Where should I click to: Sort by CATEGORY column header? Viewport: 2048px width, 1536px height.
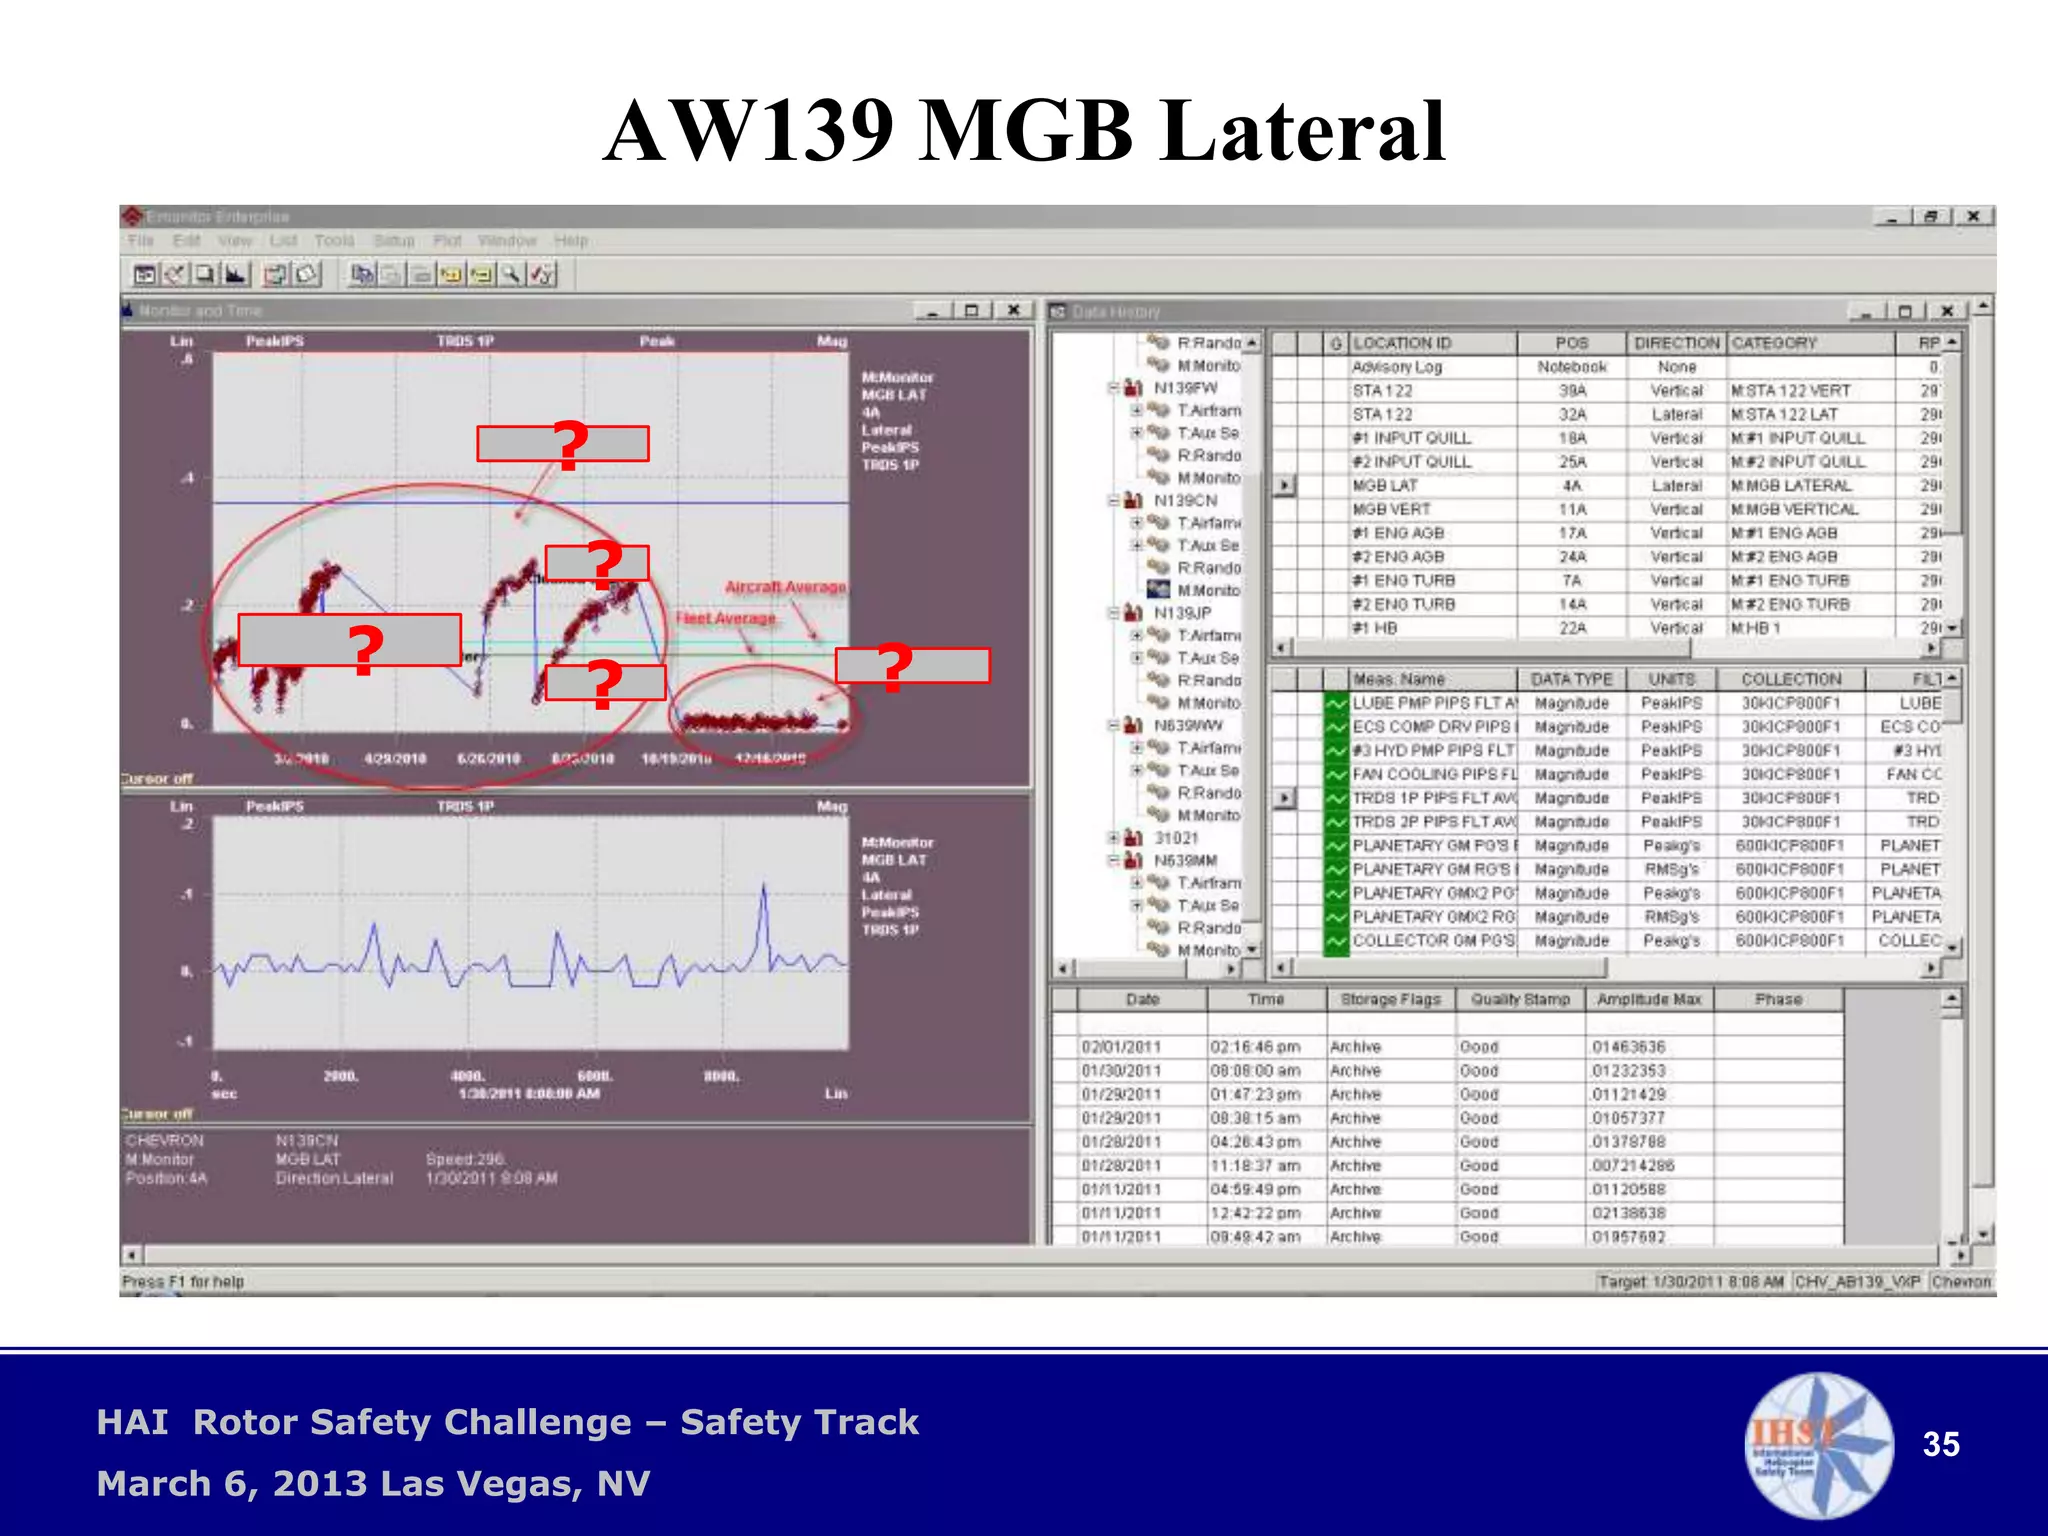1812,343
